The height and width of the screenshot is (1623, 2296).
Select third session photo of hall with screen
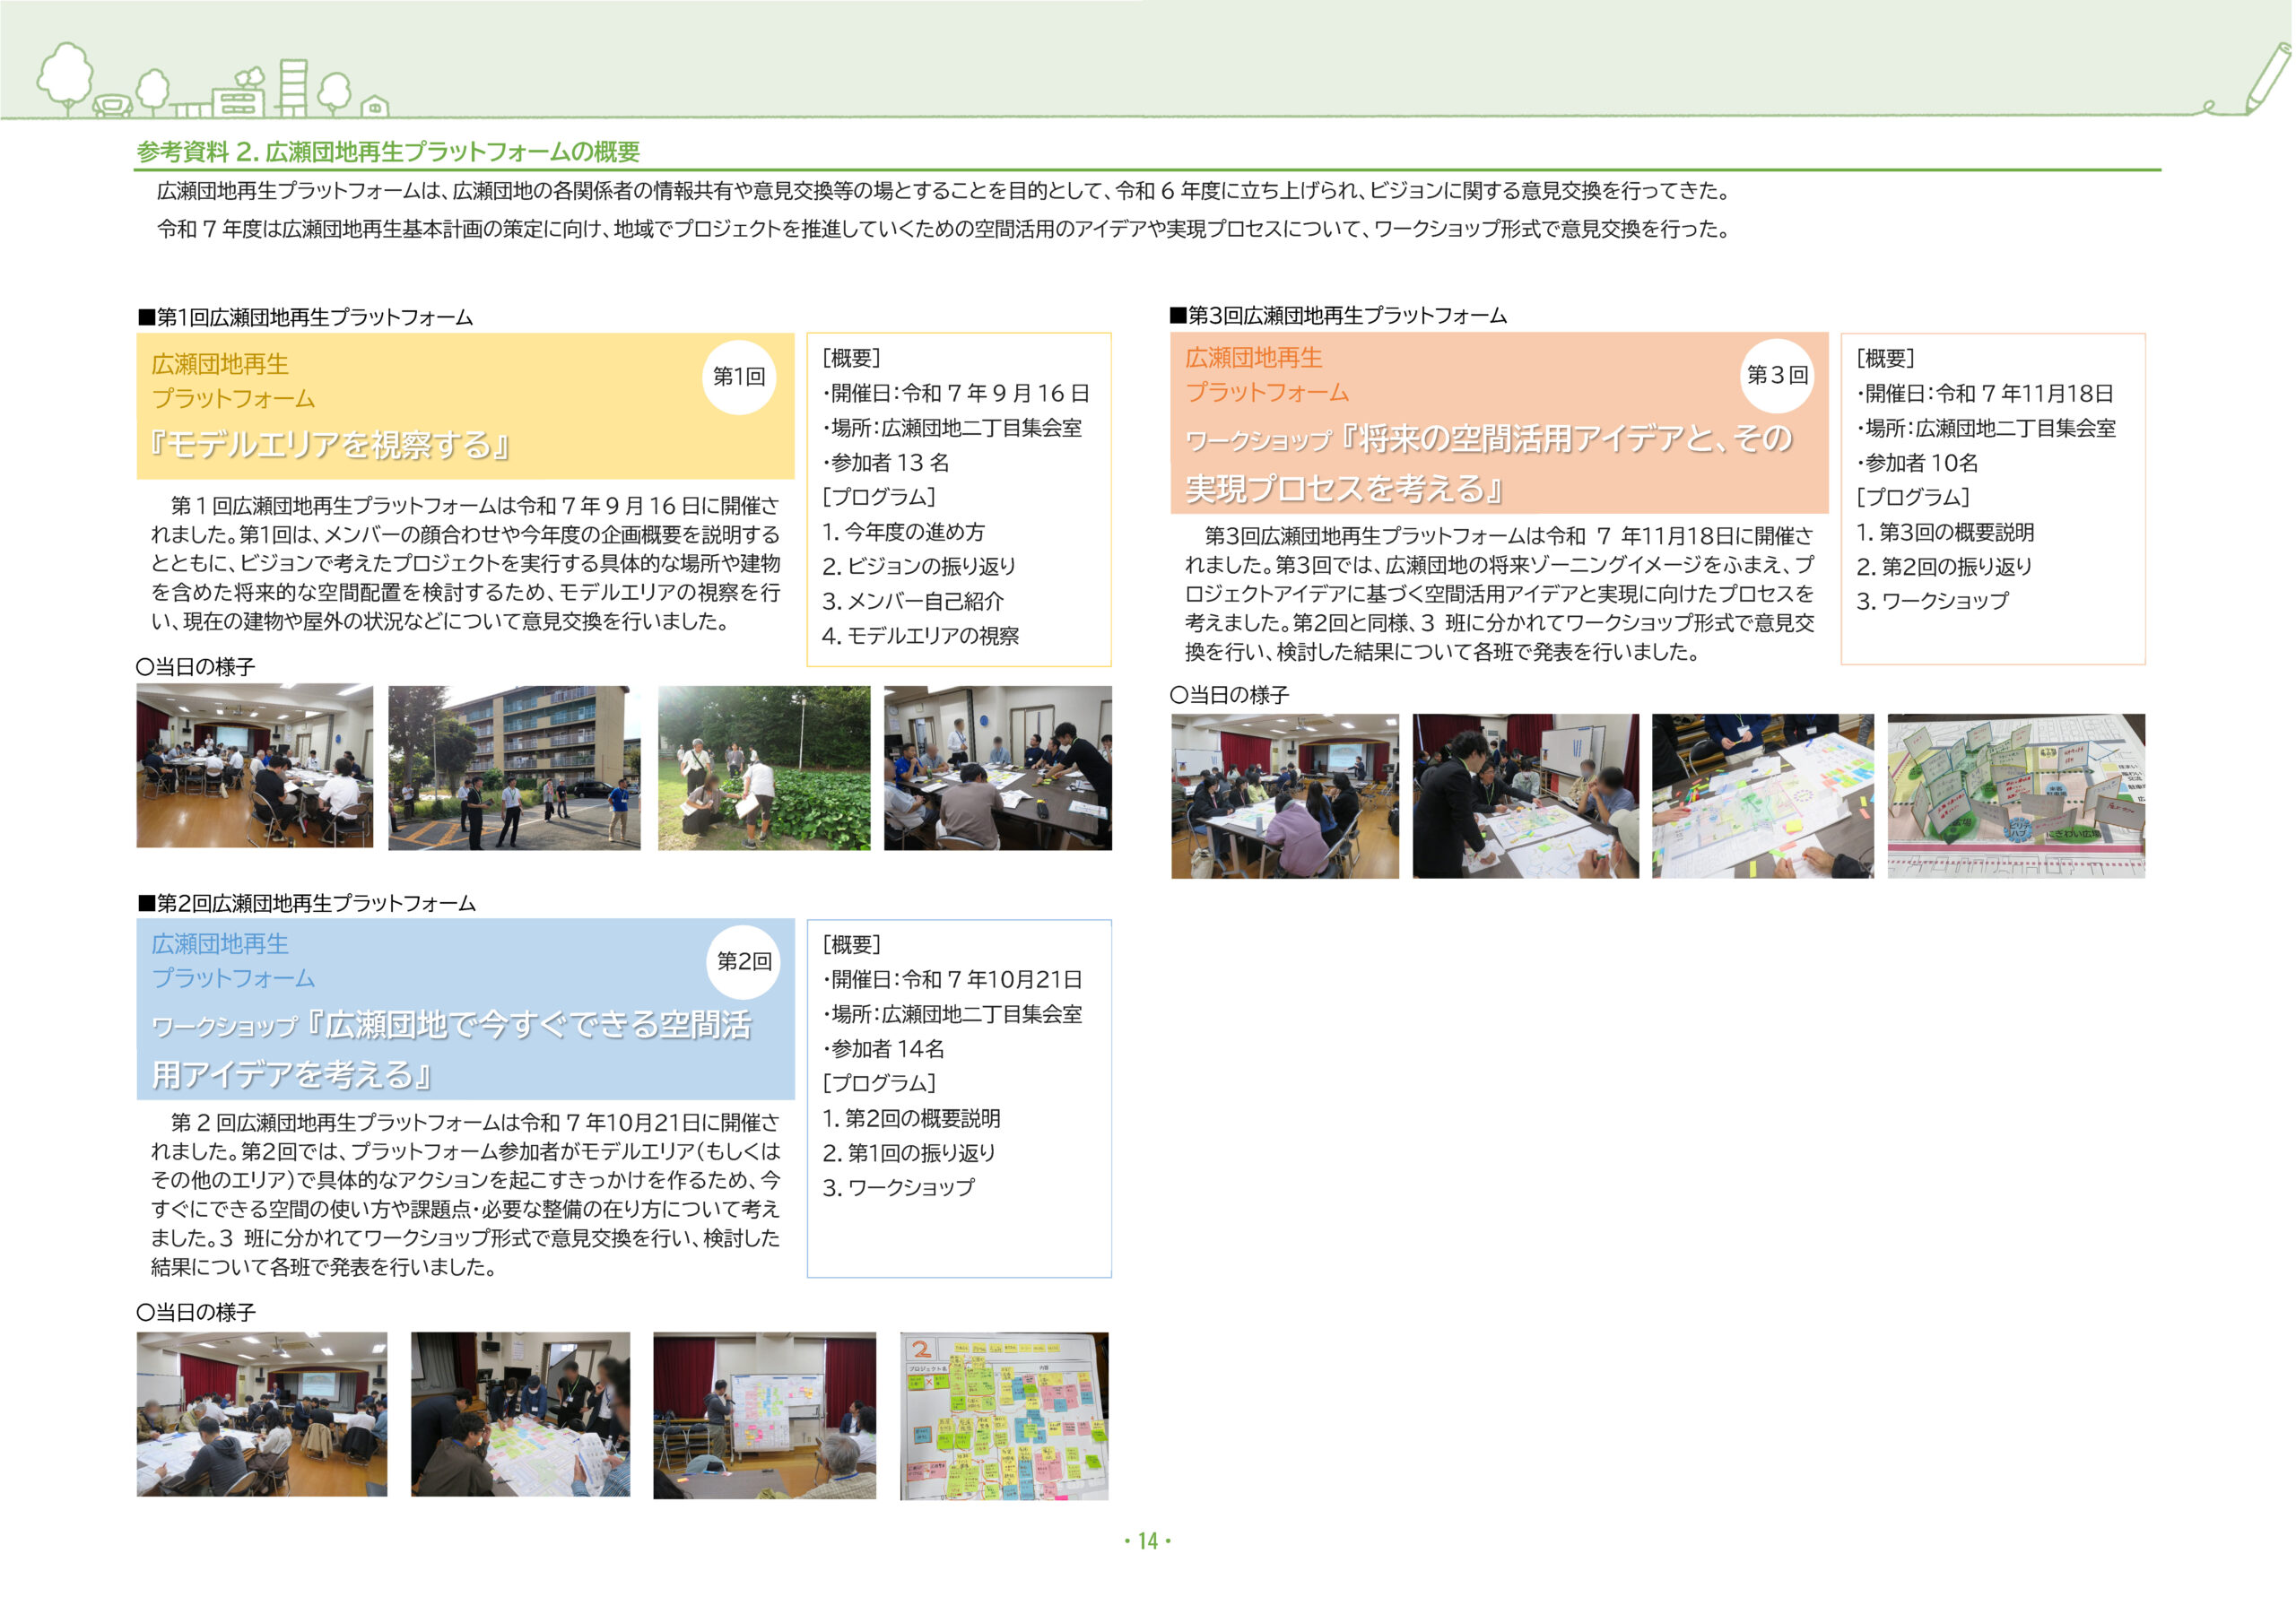click(1285, 796)
